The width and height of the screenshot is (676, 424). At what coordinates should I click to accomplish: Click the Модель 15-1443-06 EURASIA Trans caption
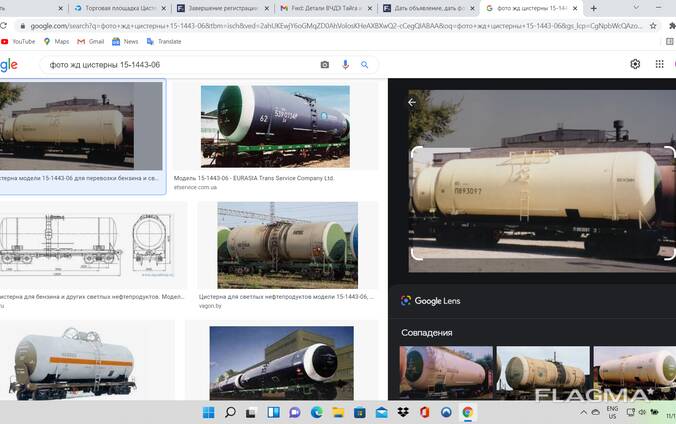pyautogui.click(x=254, y=178)
